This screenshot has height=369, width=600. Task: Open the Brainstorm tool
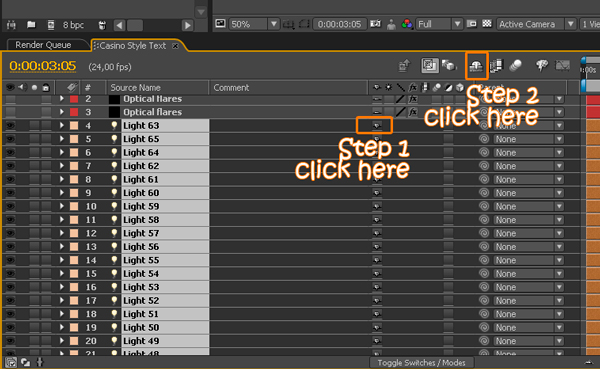pyautogui.click(x=541, y=66)
